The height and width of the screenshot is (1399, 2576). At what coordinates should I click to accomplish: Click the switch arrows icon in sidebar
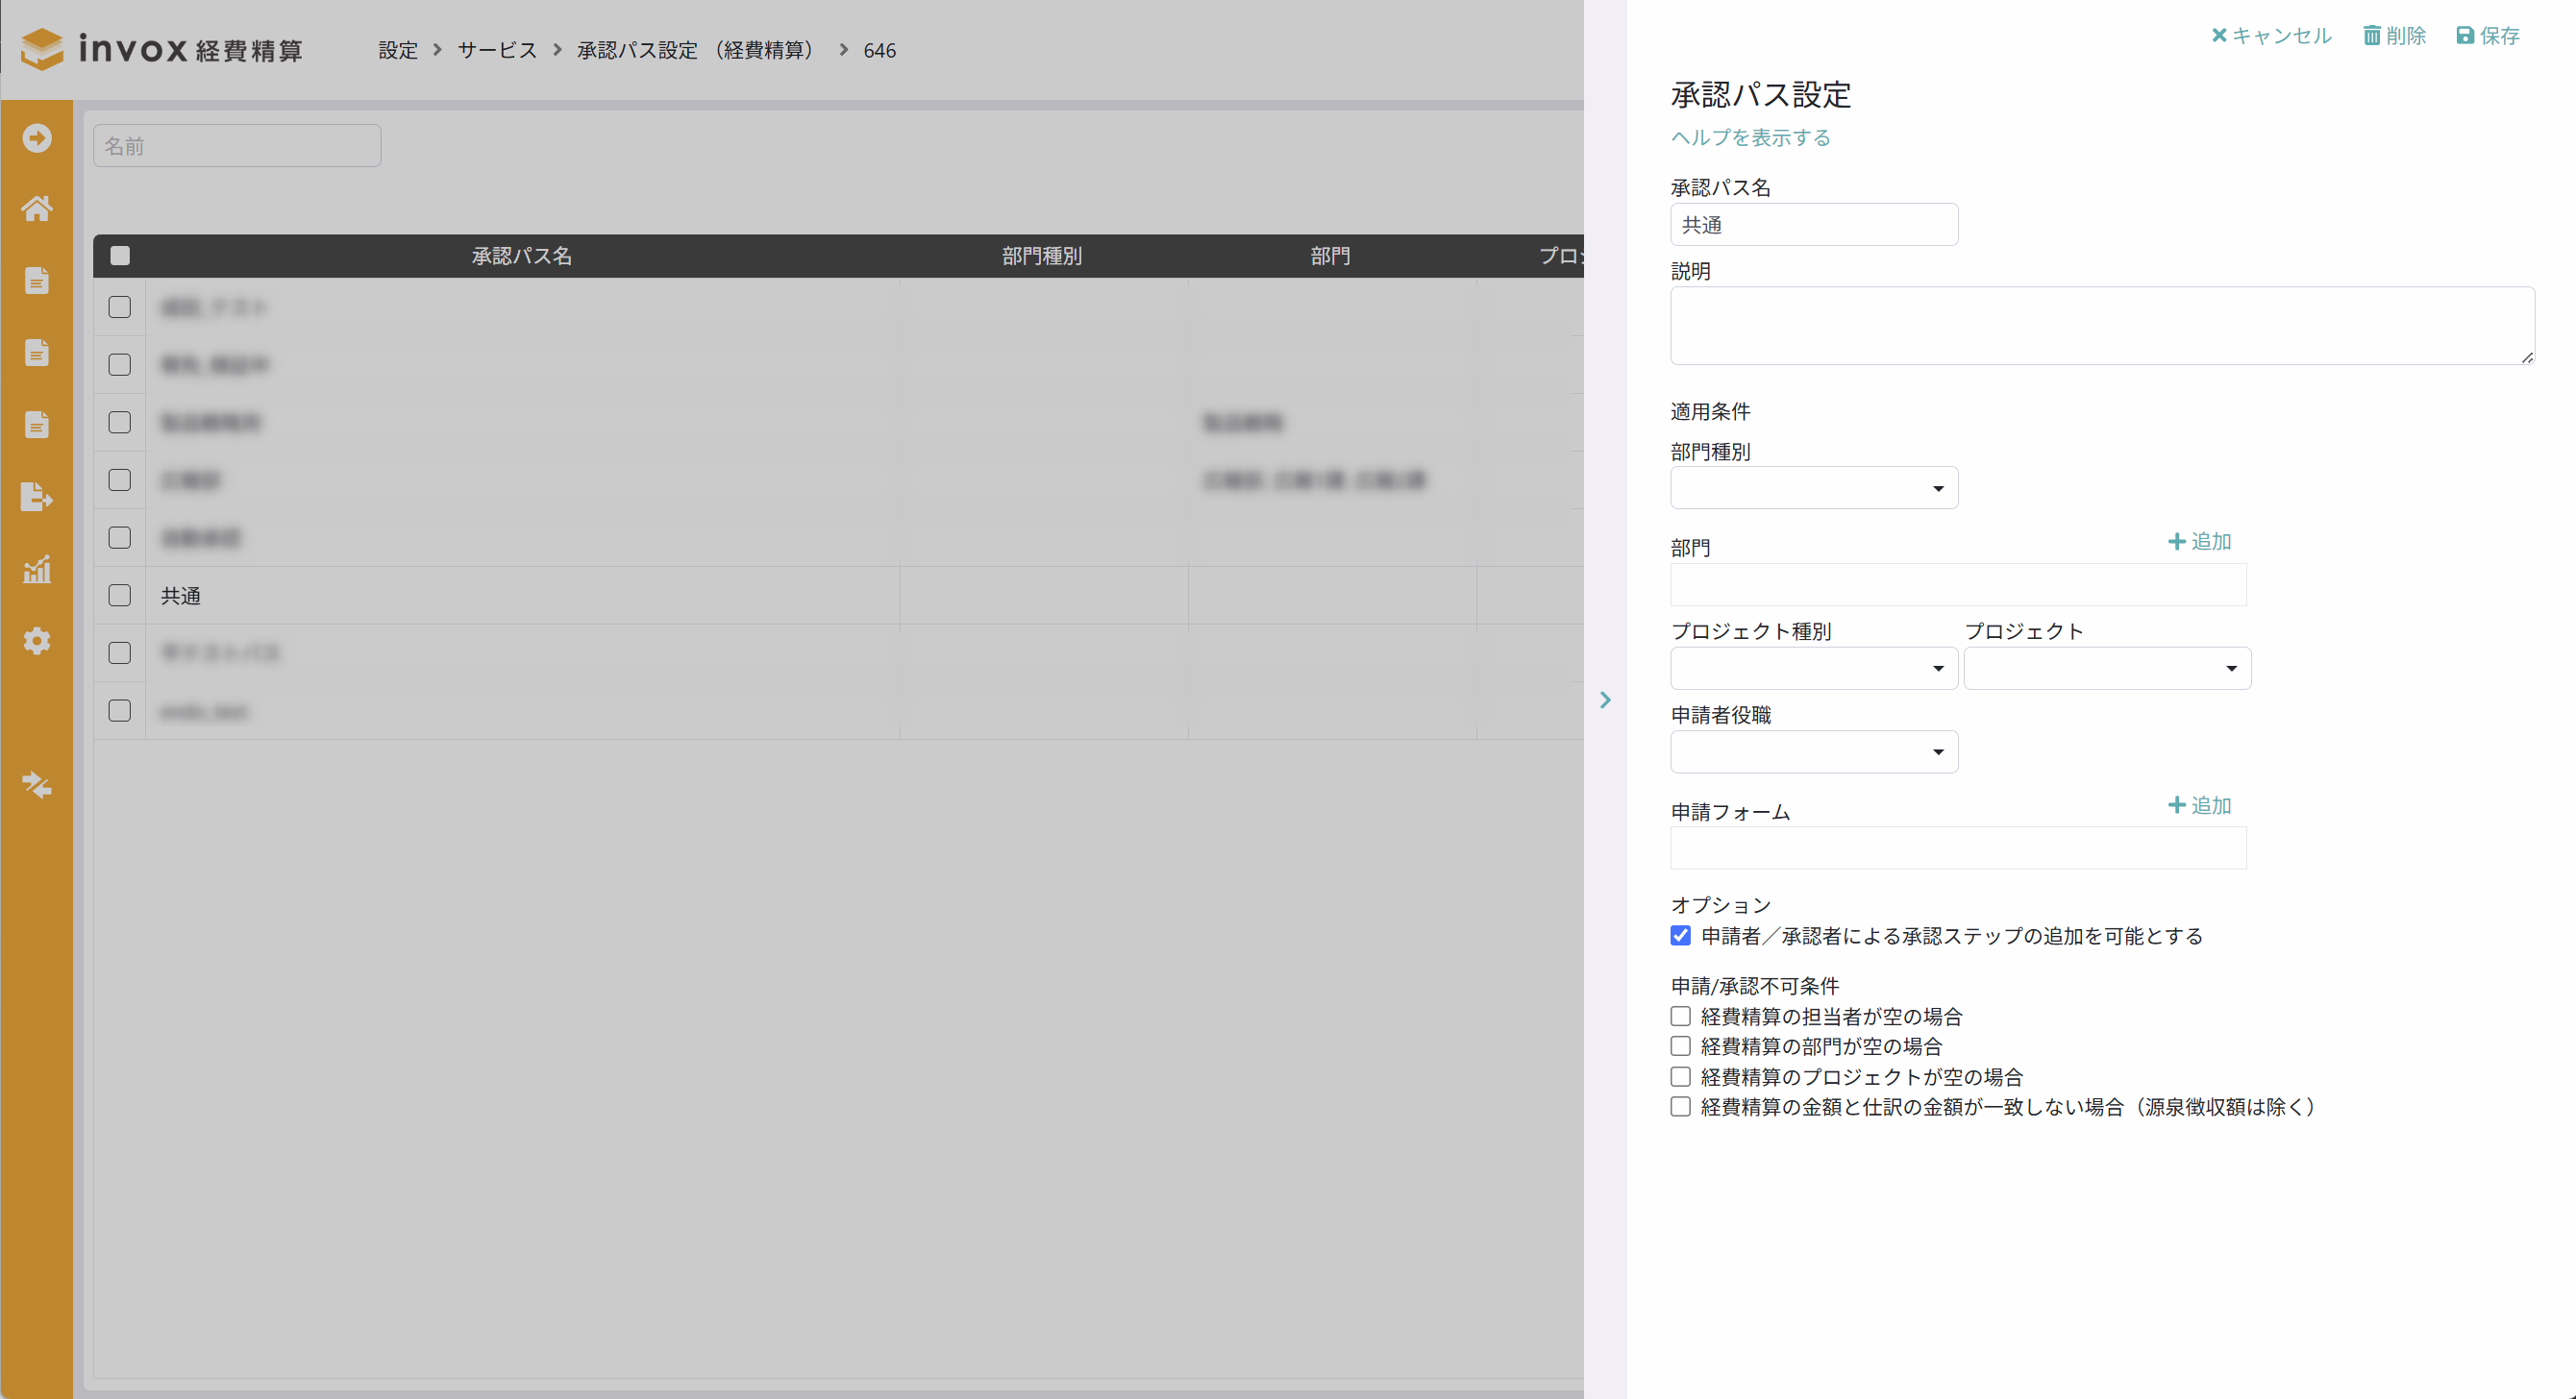(37, 785)
